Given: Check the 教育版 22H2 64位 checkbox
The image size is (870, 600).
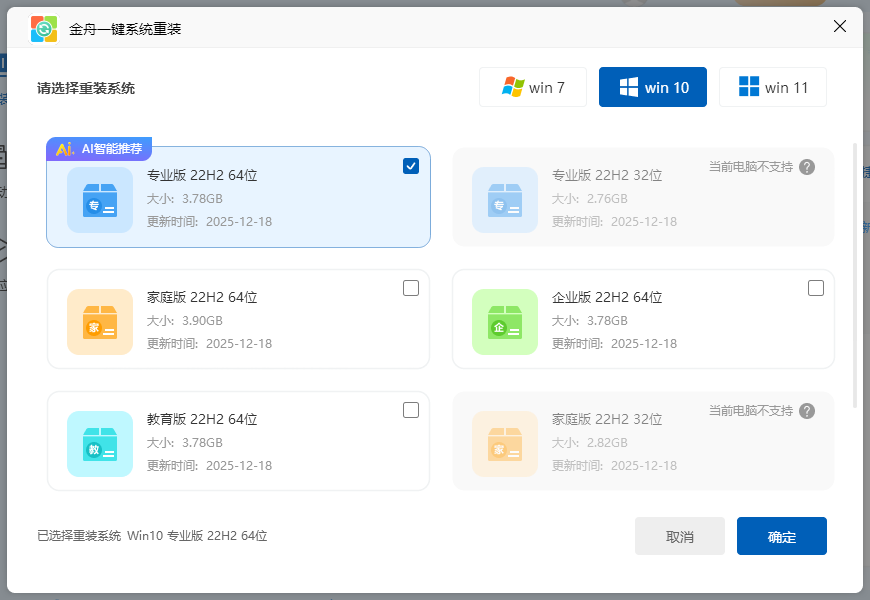Looking at the screenshot, I should point(411,410).
